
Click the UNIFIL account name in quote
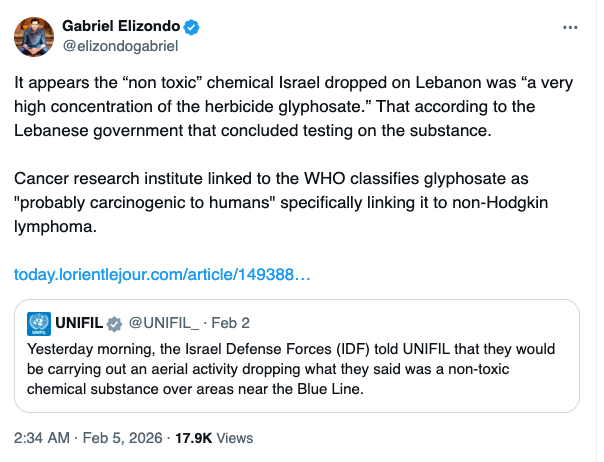tap(78, 324)
